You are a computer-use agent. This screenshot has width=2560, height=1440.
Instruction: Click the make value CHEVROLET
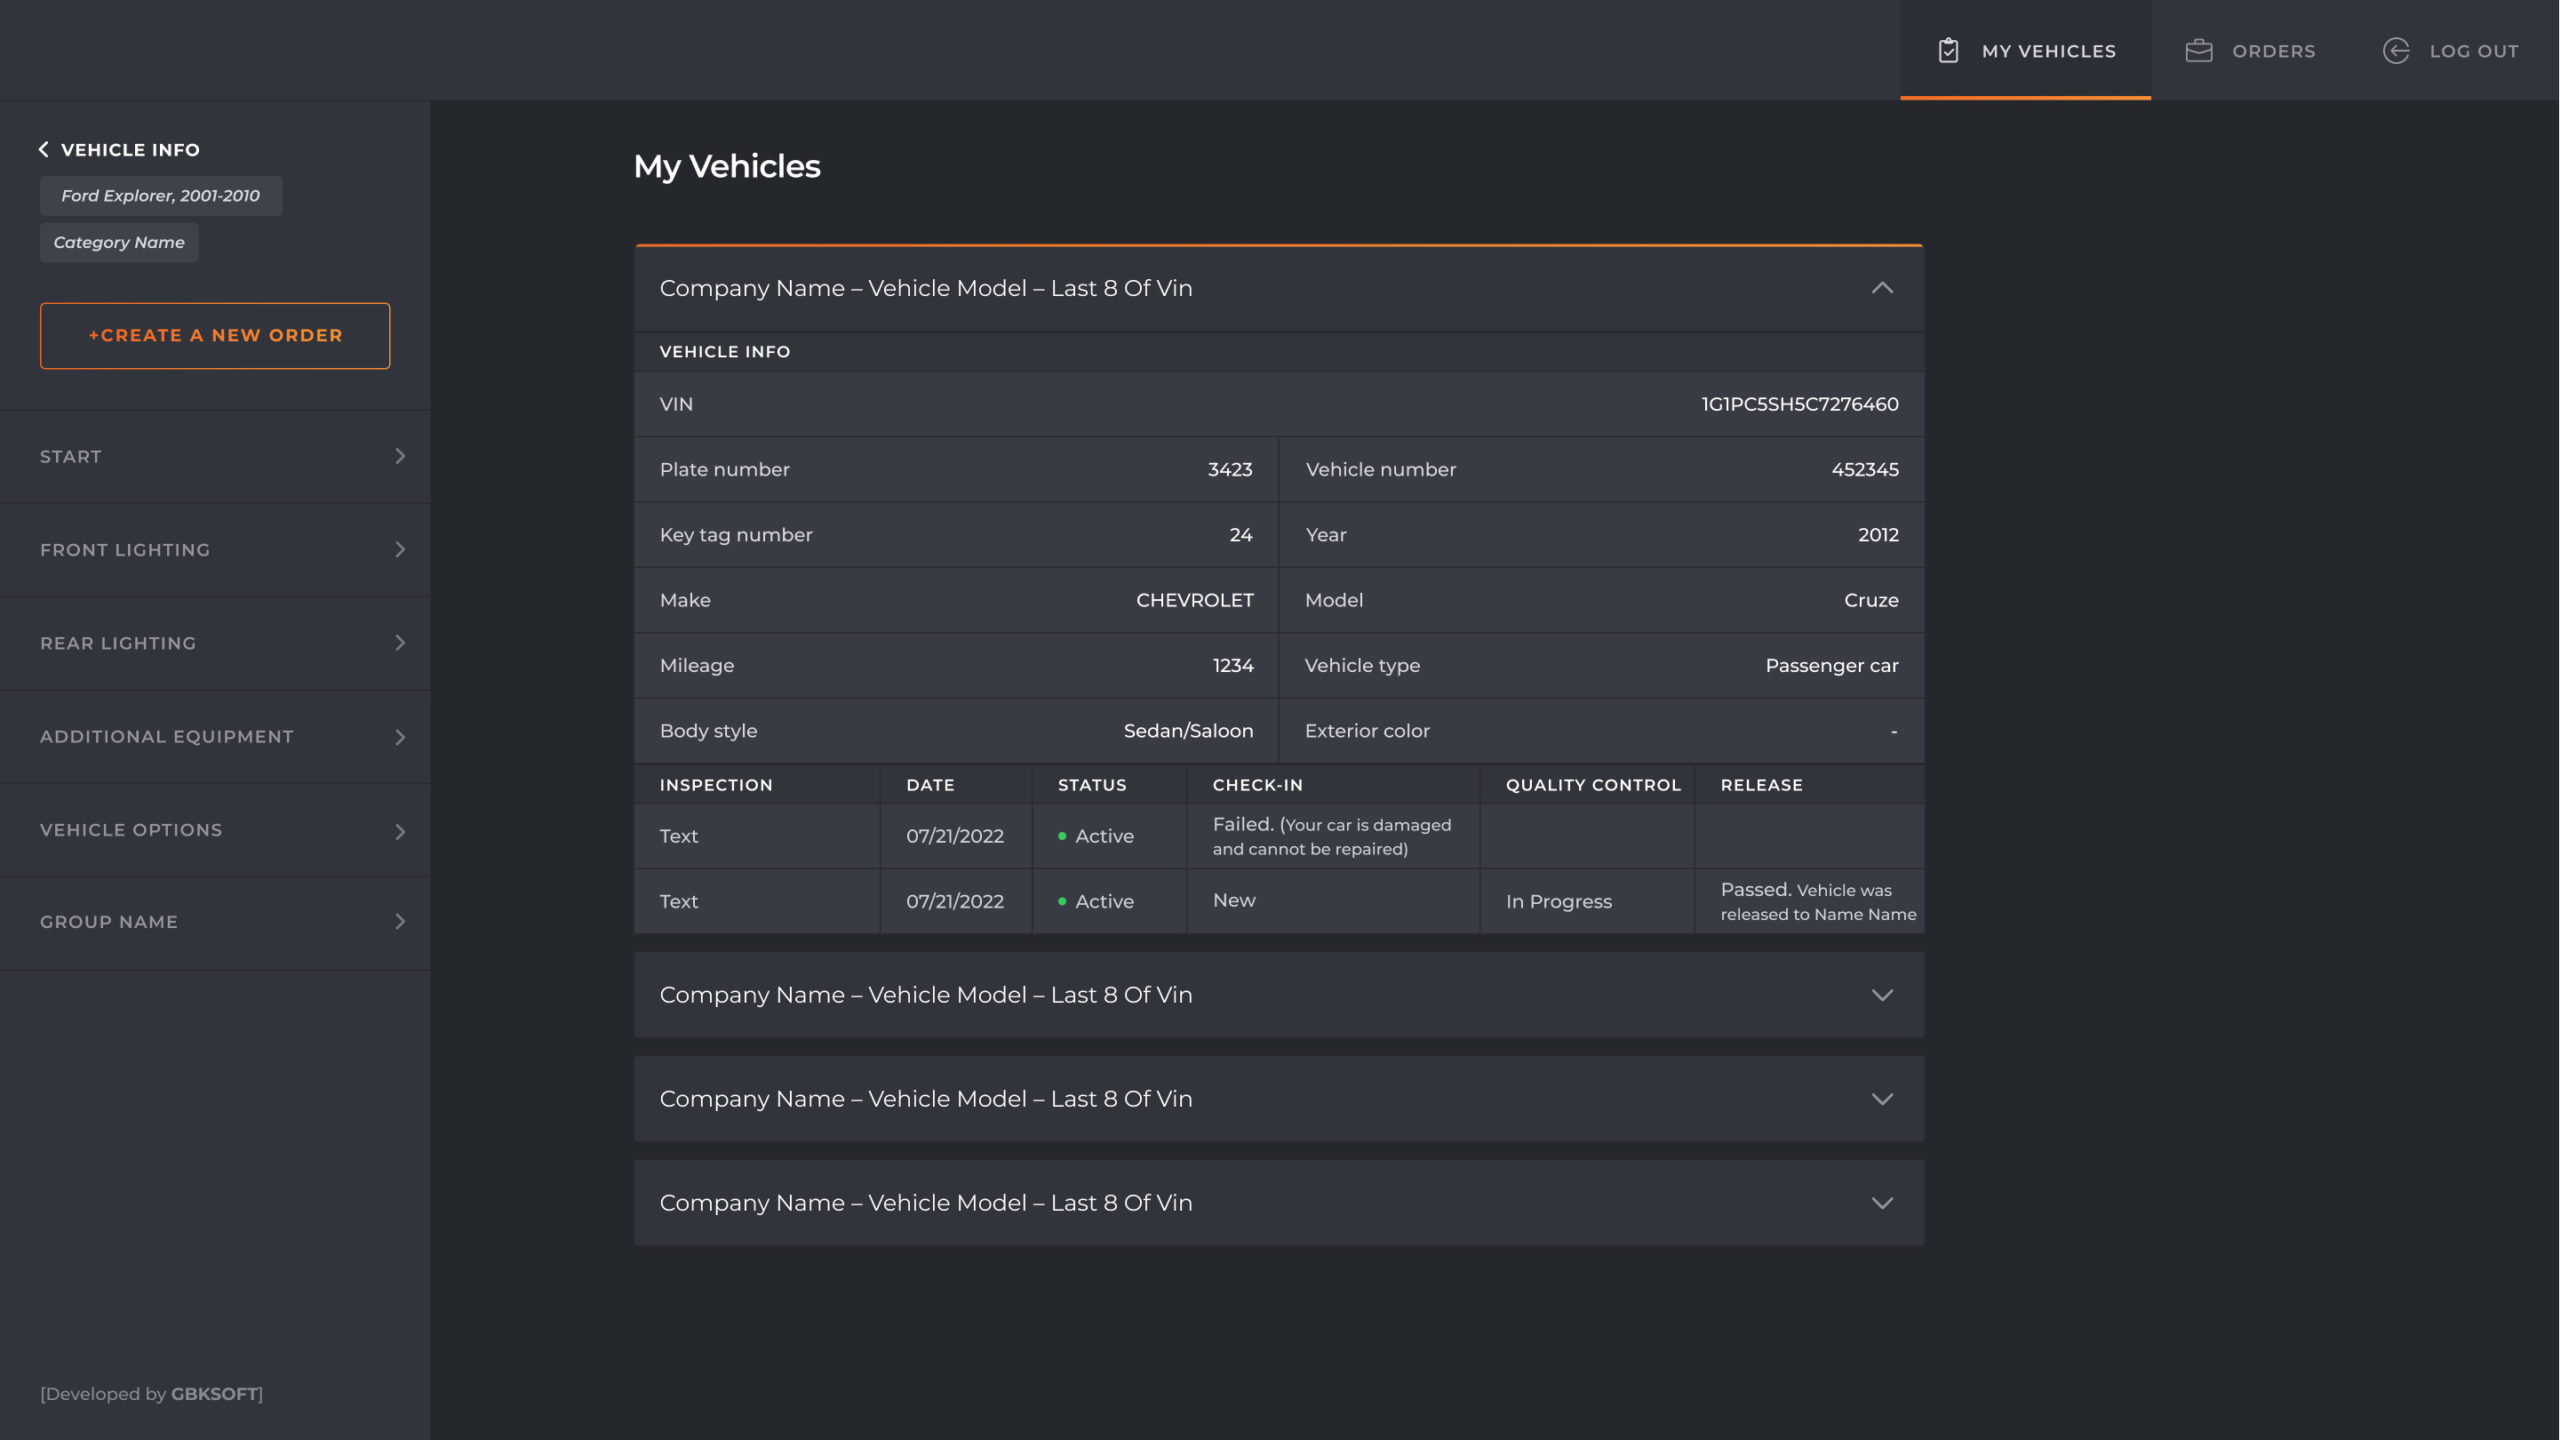[x=1194, y=600]
